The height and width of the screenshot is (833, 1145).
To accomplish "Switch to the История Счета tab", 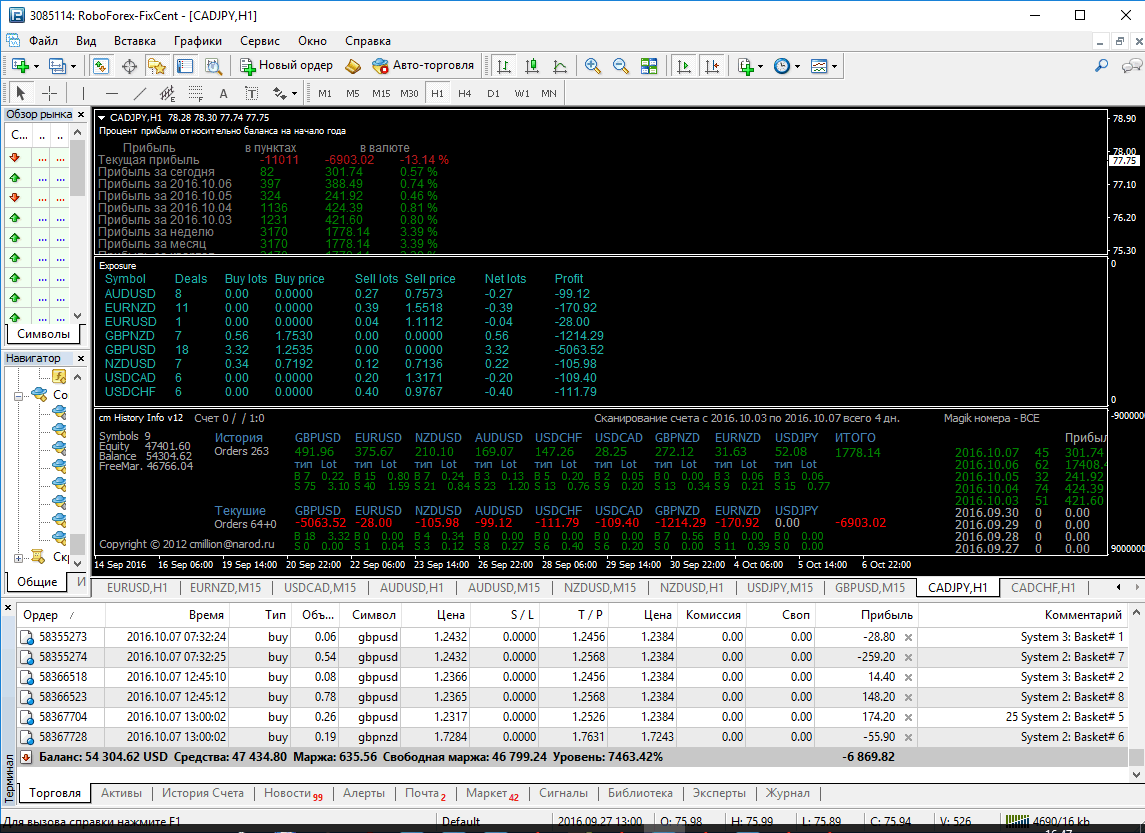I will (203, 793).
